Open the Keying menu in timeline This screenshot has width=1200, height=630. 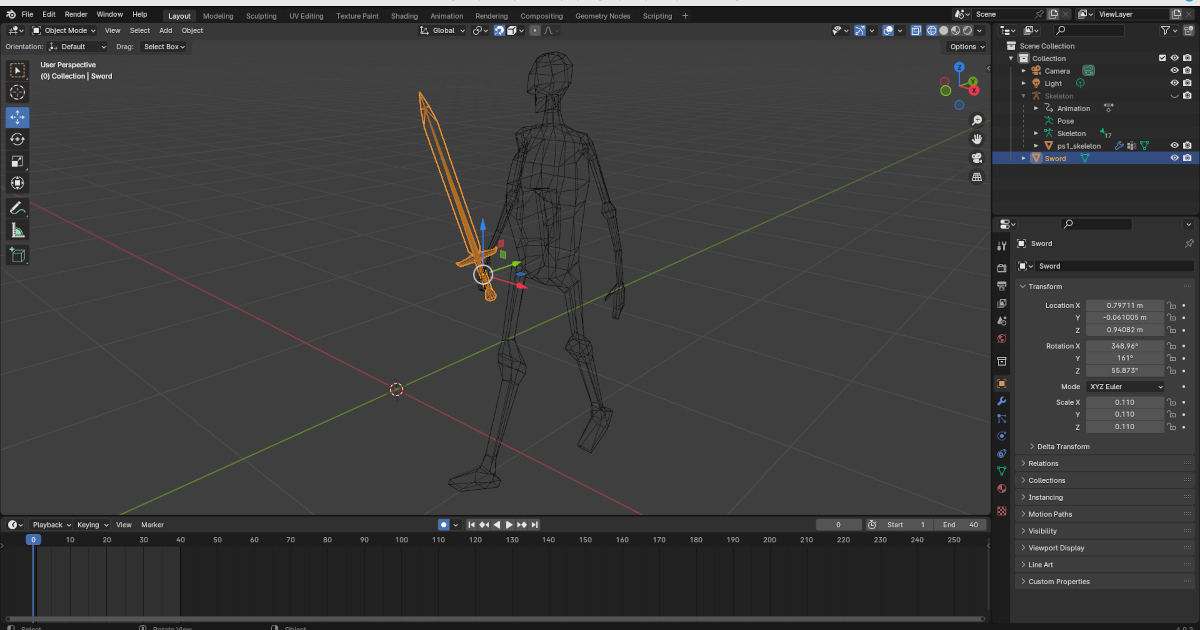point(91,525)
